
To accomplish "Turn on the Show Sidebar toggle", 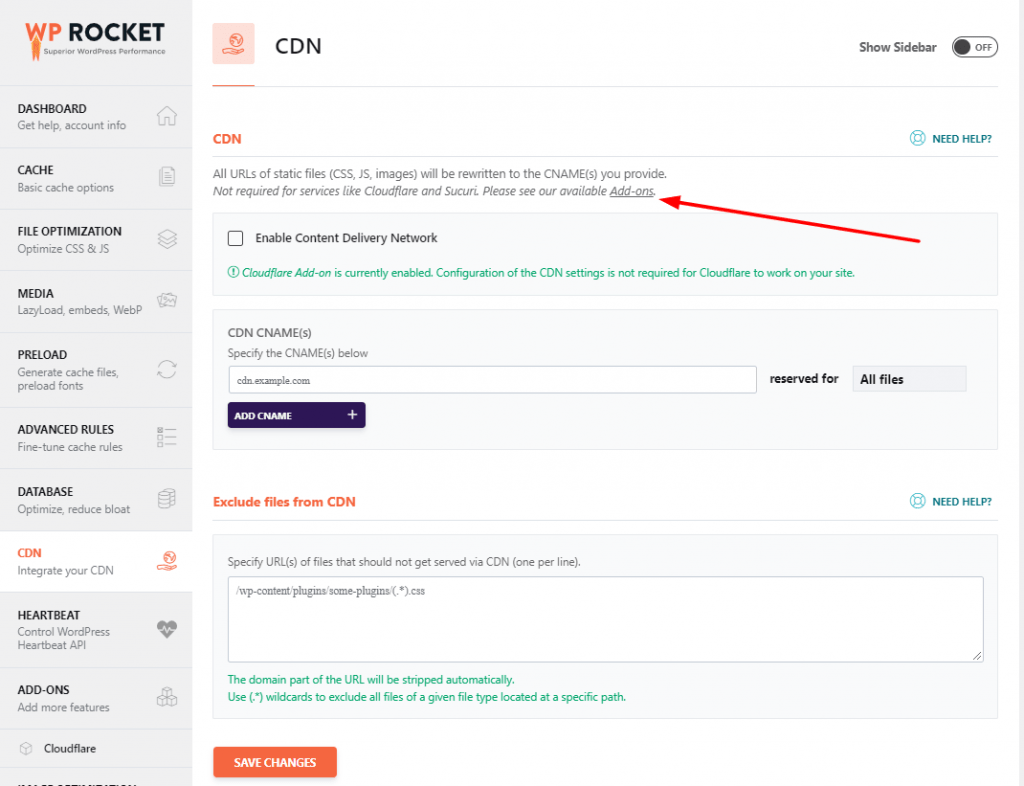I will [974, 46].
